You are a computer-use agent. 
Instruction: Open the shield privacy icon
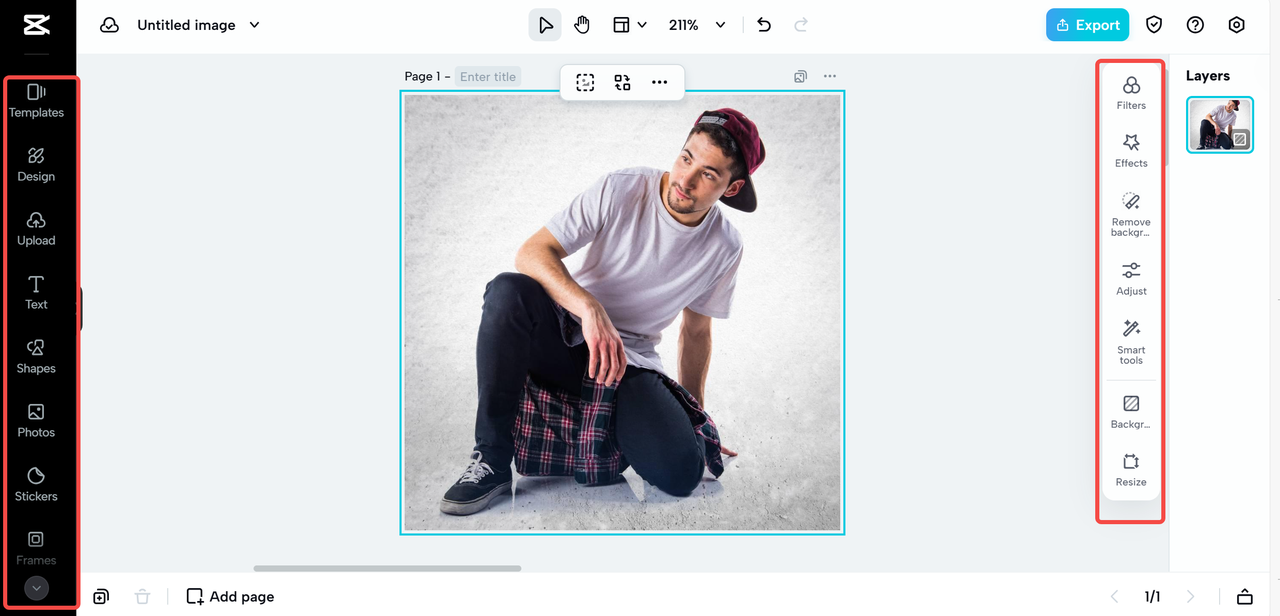(x=1154, y=25)
